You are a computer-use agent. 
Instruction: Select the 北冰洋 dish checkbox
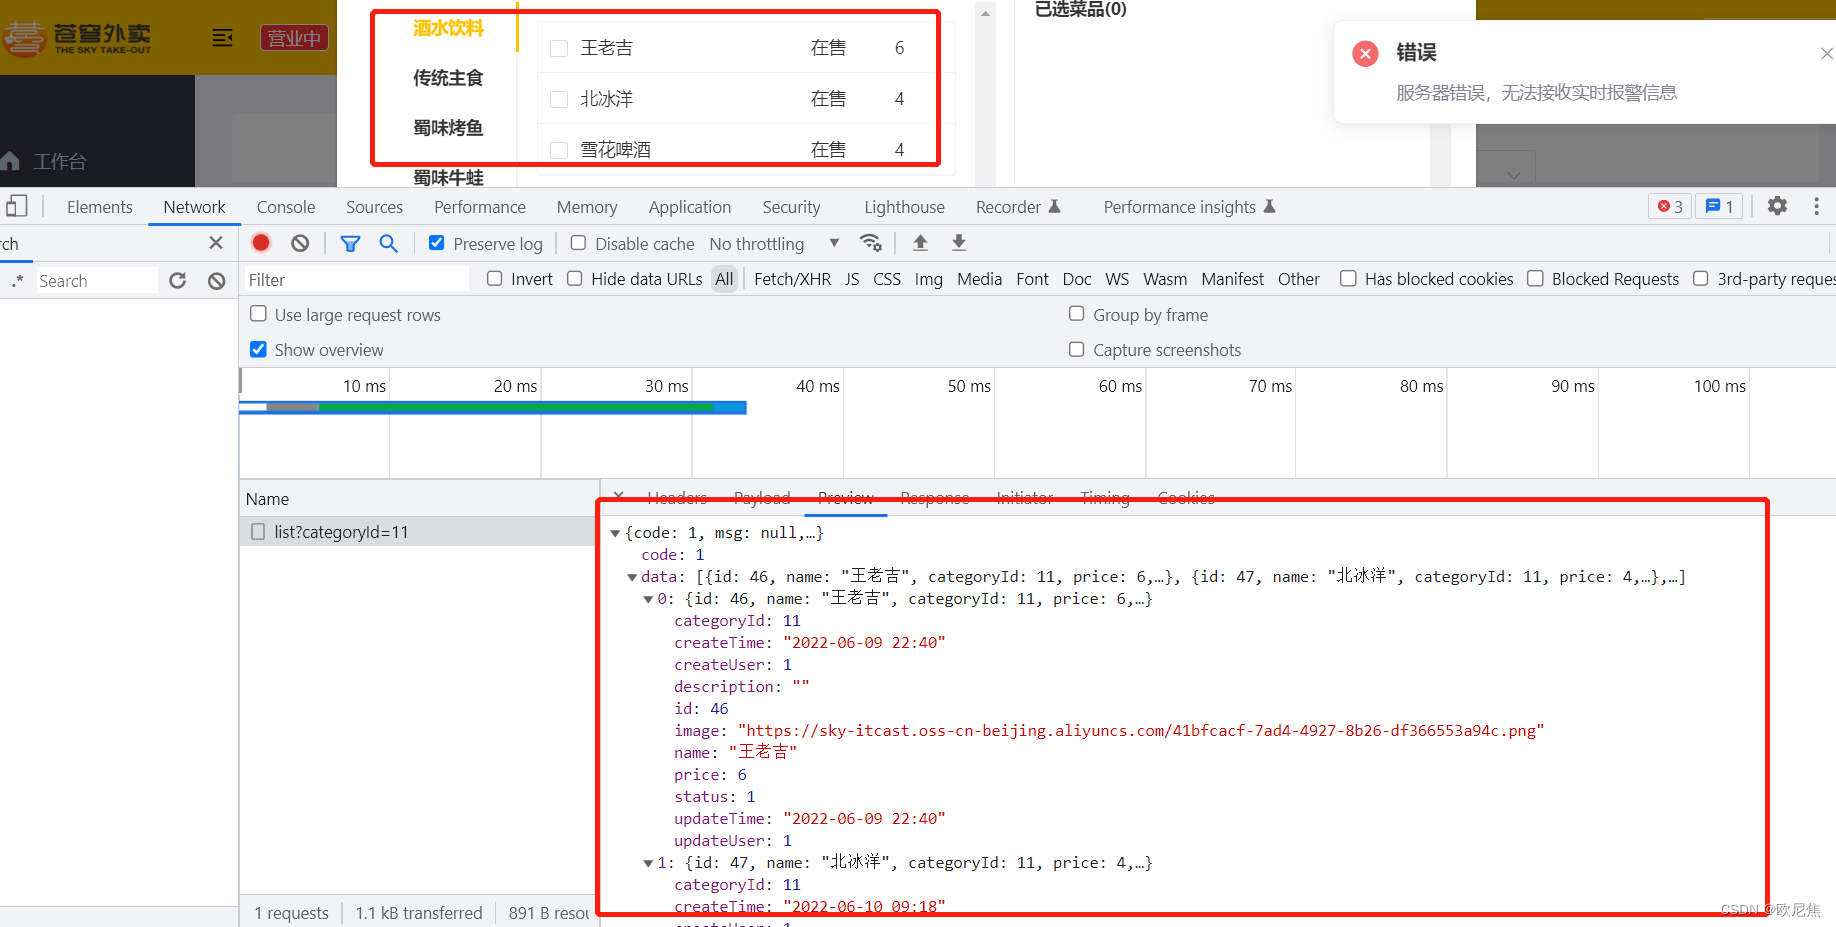pyautogui.click(x=559, y=99)
